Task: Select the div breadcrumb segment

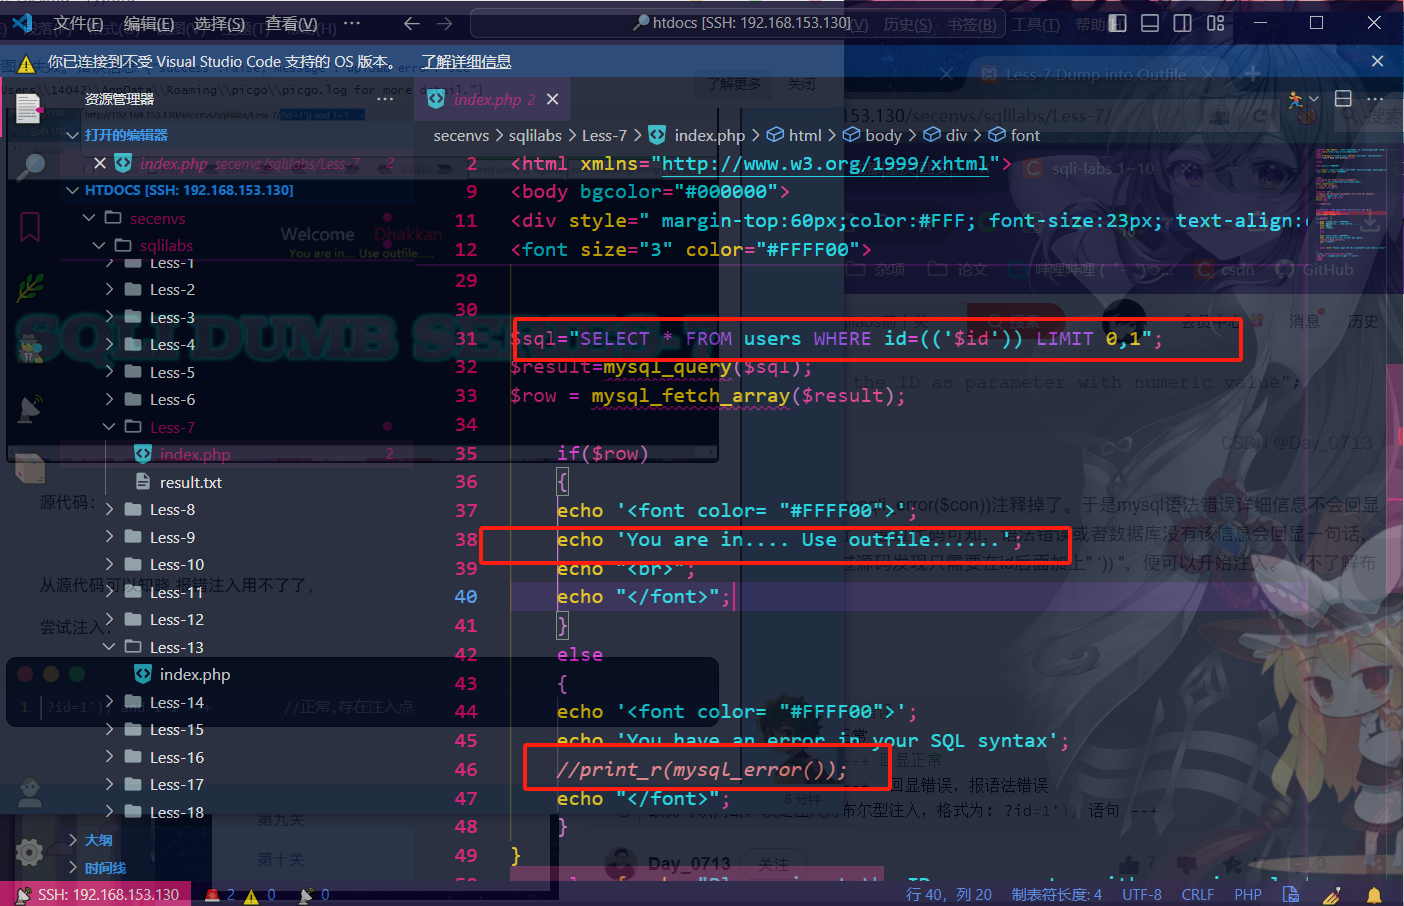Action: click(945, 135)
